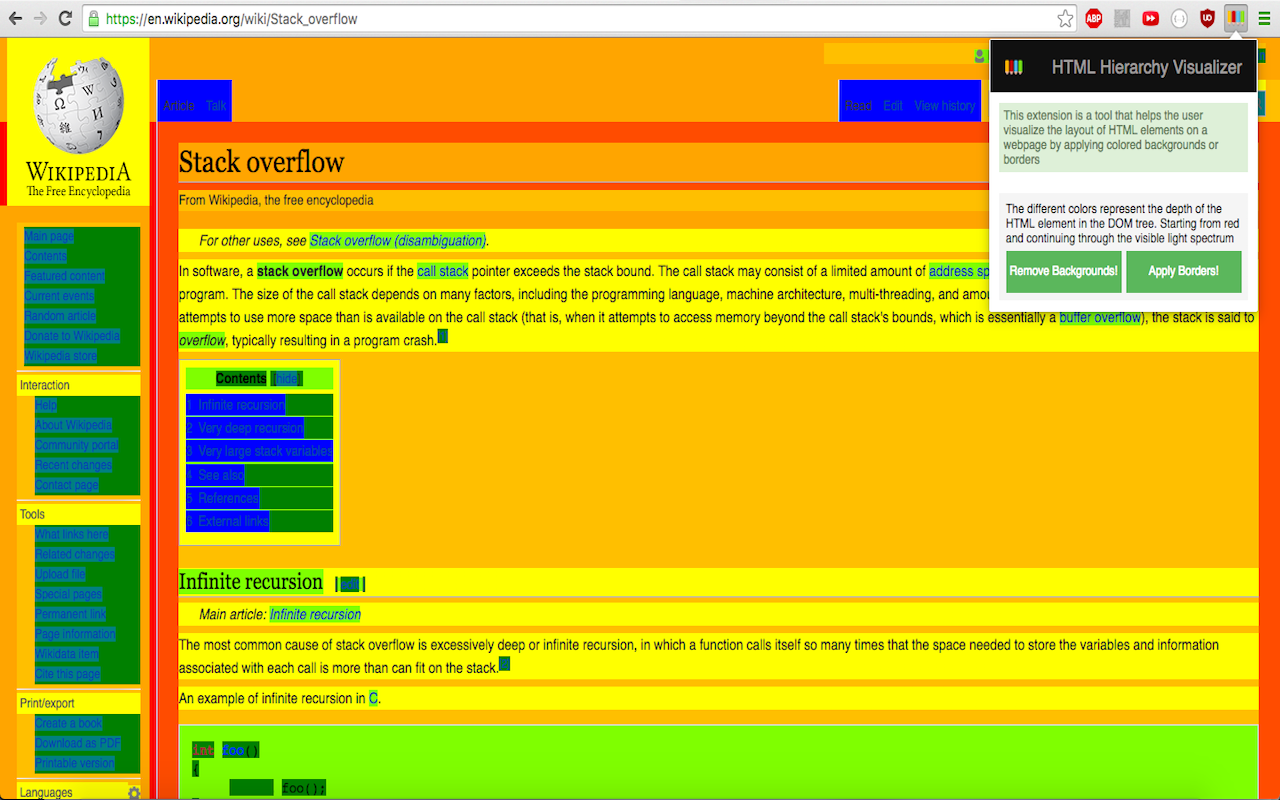This screenshot has height=800, width=1280.
Task: Follow the 'C' language link
Action: tap(373, 698)
